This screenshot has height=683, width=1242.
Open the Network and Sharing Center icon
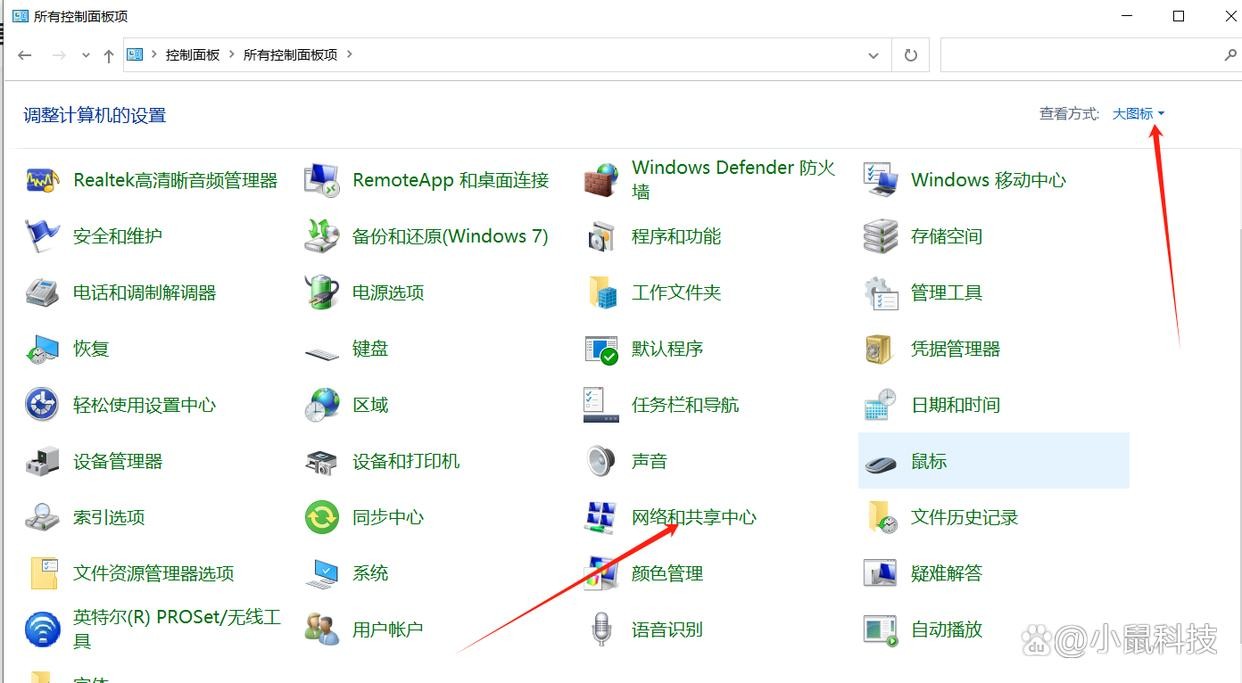pos(601,518)
